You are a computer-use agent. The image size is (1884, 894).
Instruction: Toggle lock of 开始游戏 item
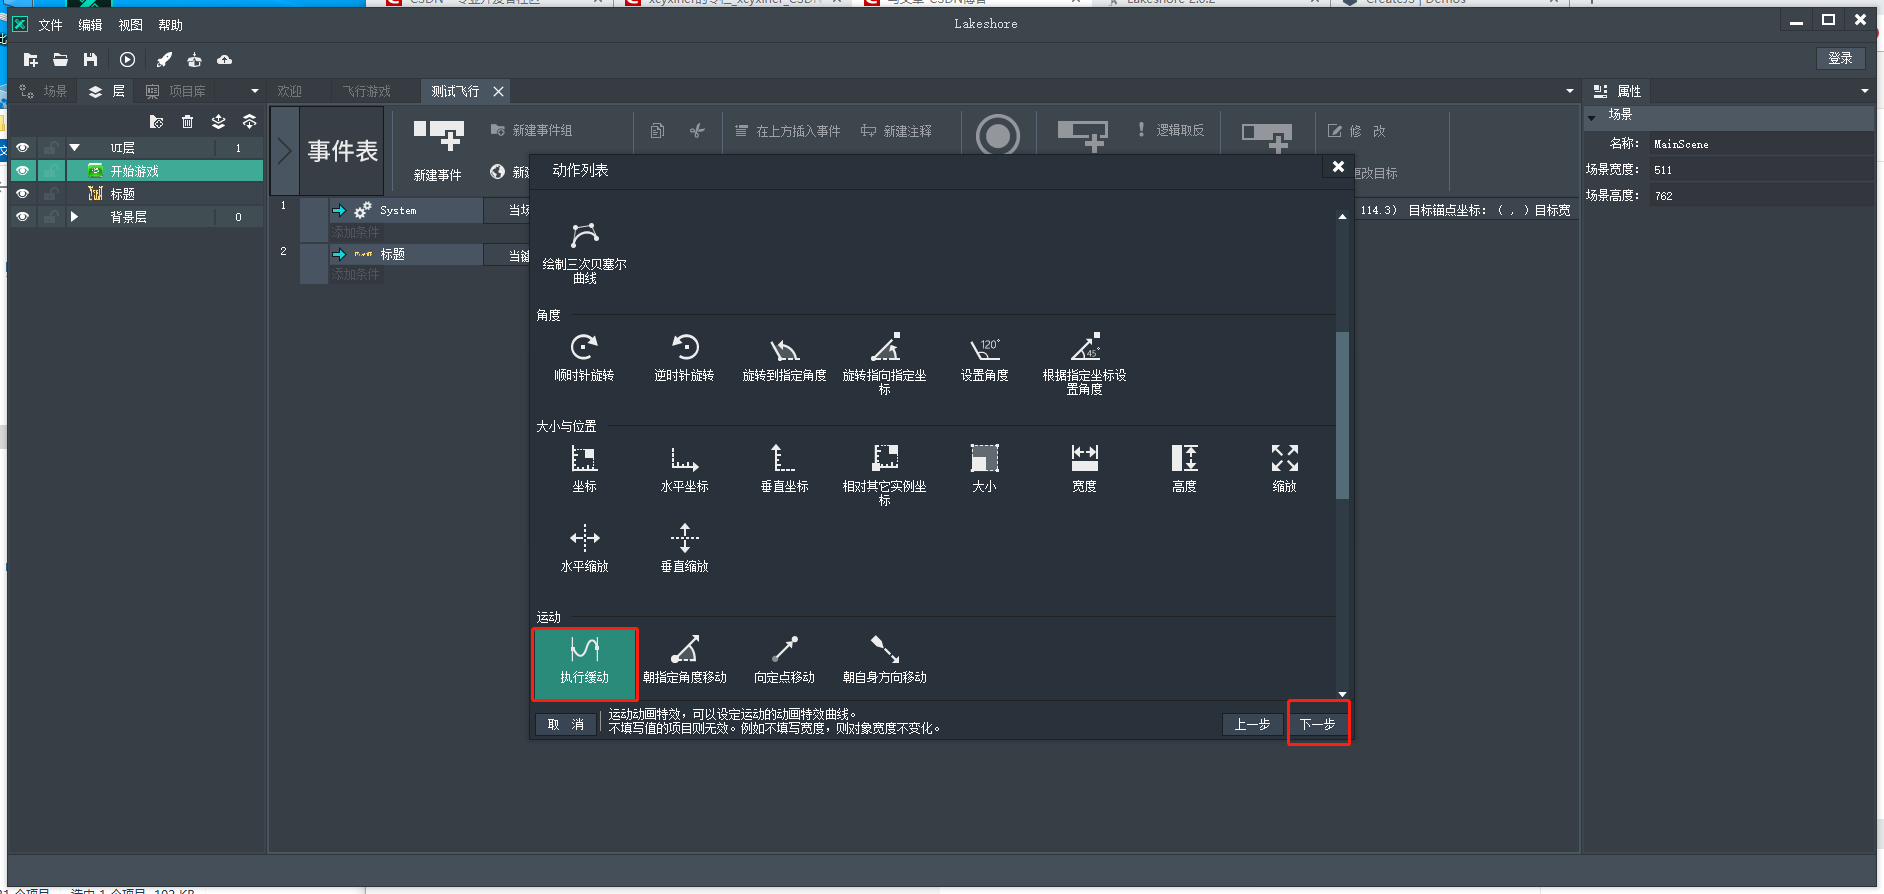coord(50,171)
